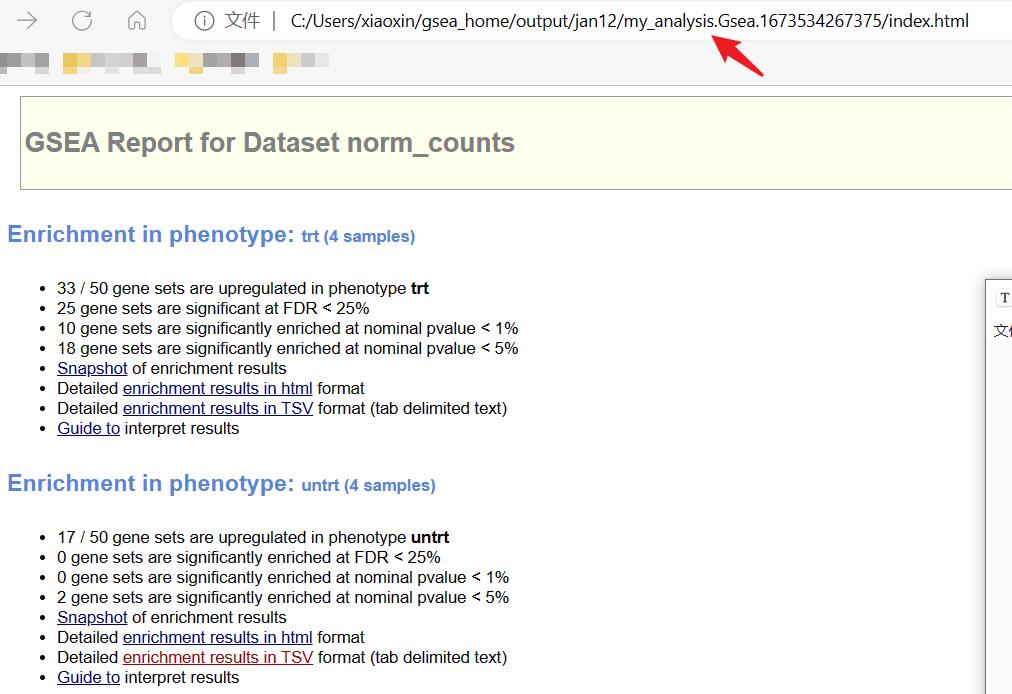
Task: Click the first blurred bookmark bar item
Action: [x=24, y=63]
